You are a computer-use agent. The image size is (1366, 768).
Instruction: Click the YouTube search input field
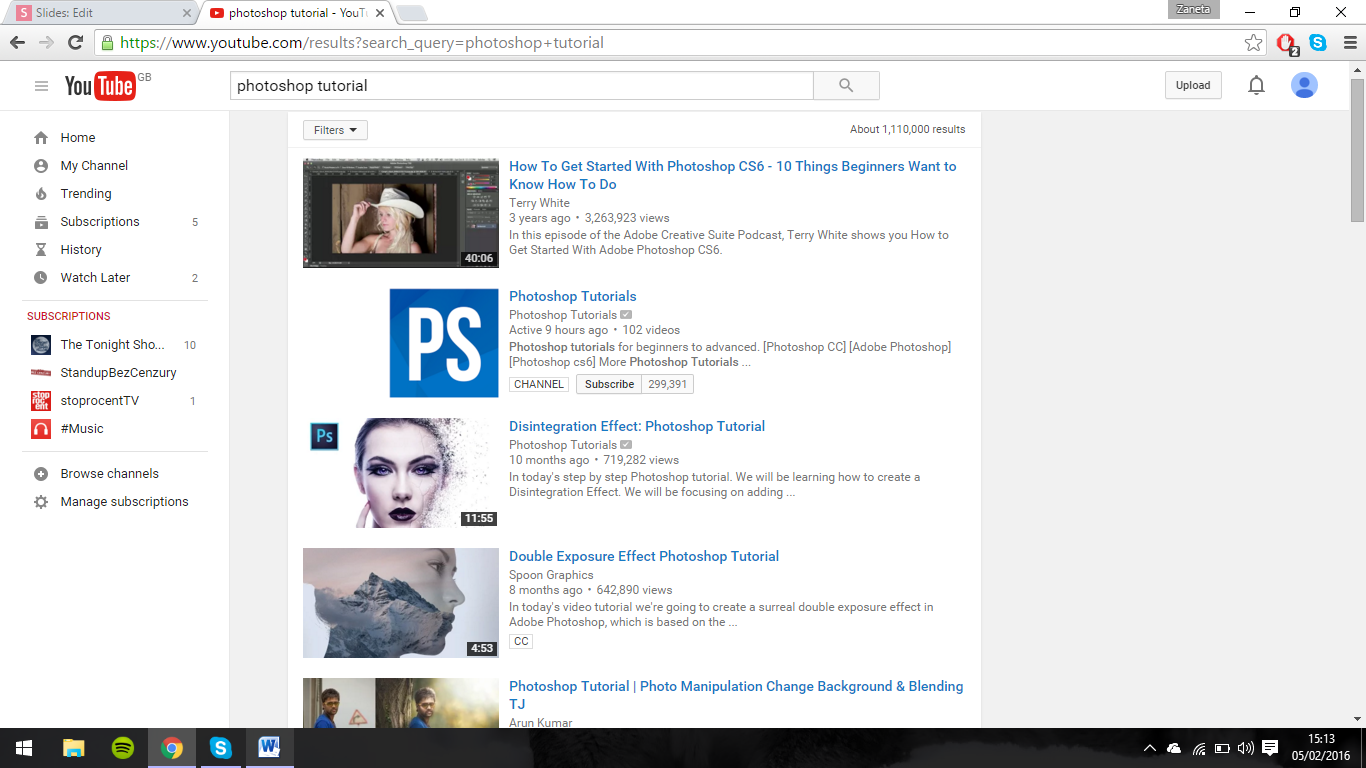pos(522,86)
